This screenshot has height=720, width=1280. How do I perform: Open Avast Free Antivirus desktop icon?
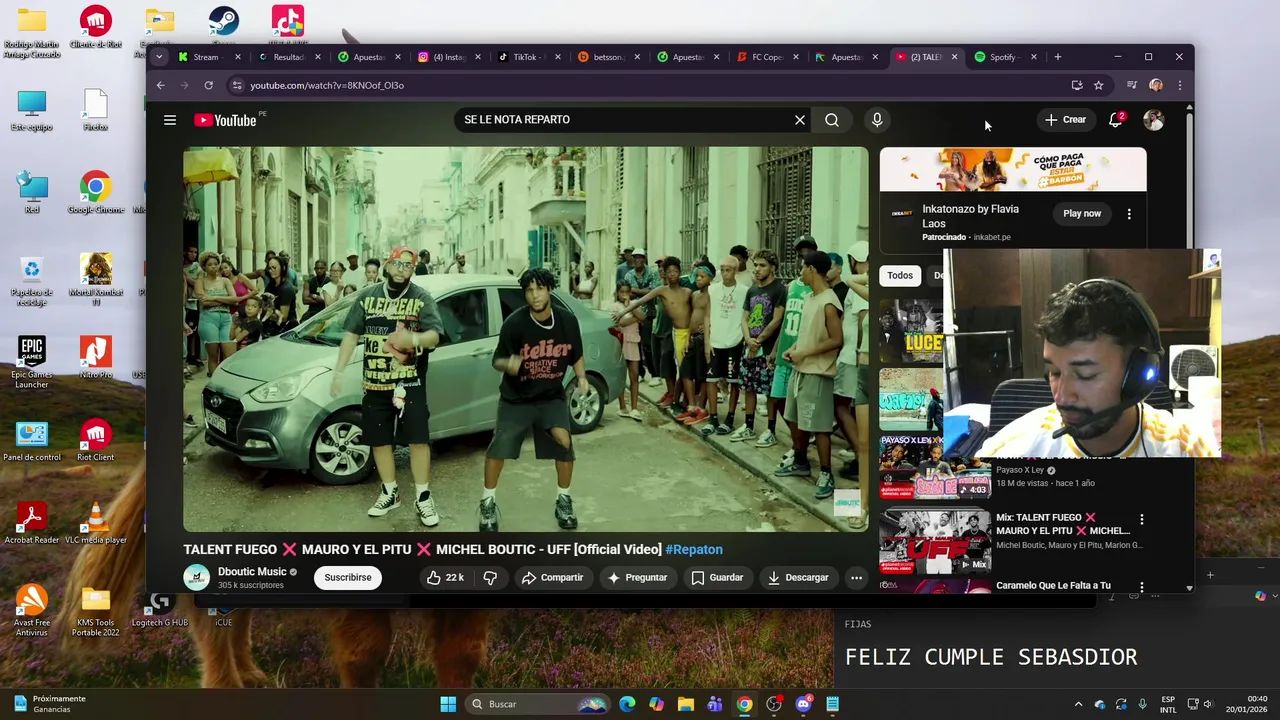32,610
